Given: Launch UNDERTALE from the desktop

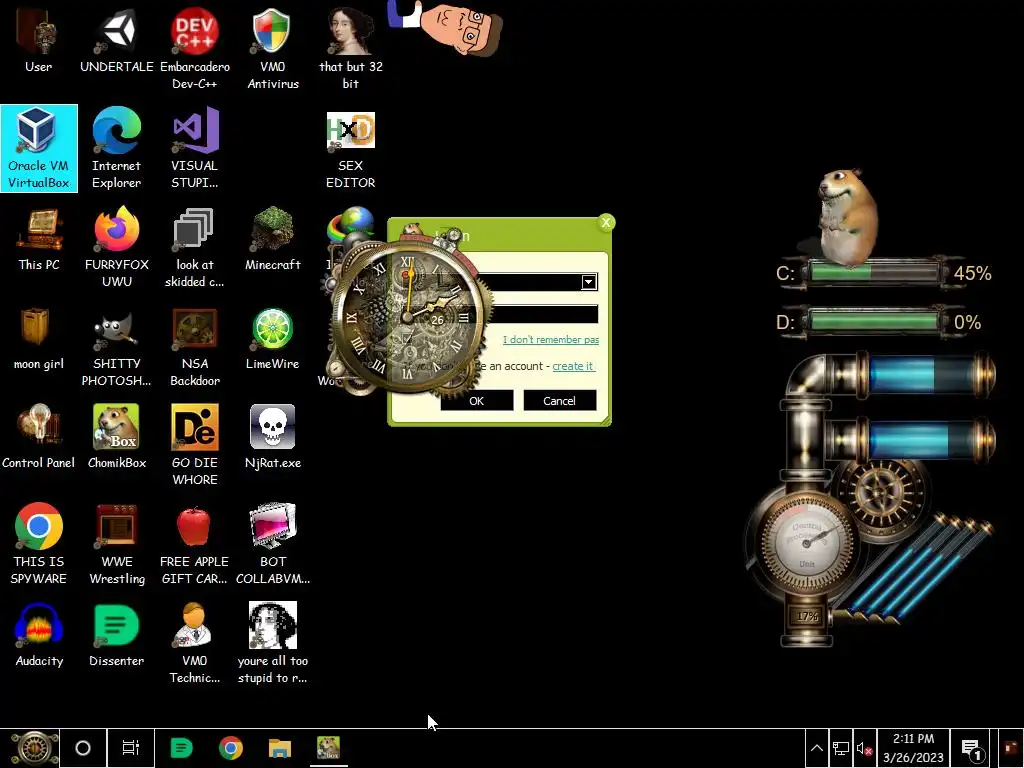Looking at the screenshot, I should coord(117,40).
